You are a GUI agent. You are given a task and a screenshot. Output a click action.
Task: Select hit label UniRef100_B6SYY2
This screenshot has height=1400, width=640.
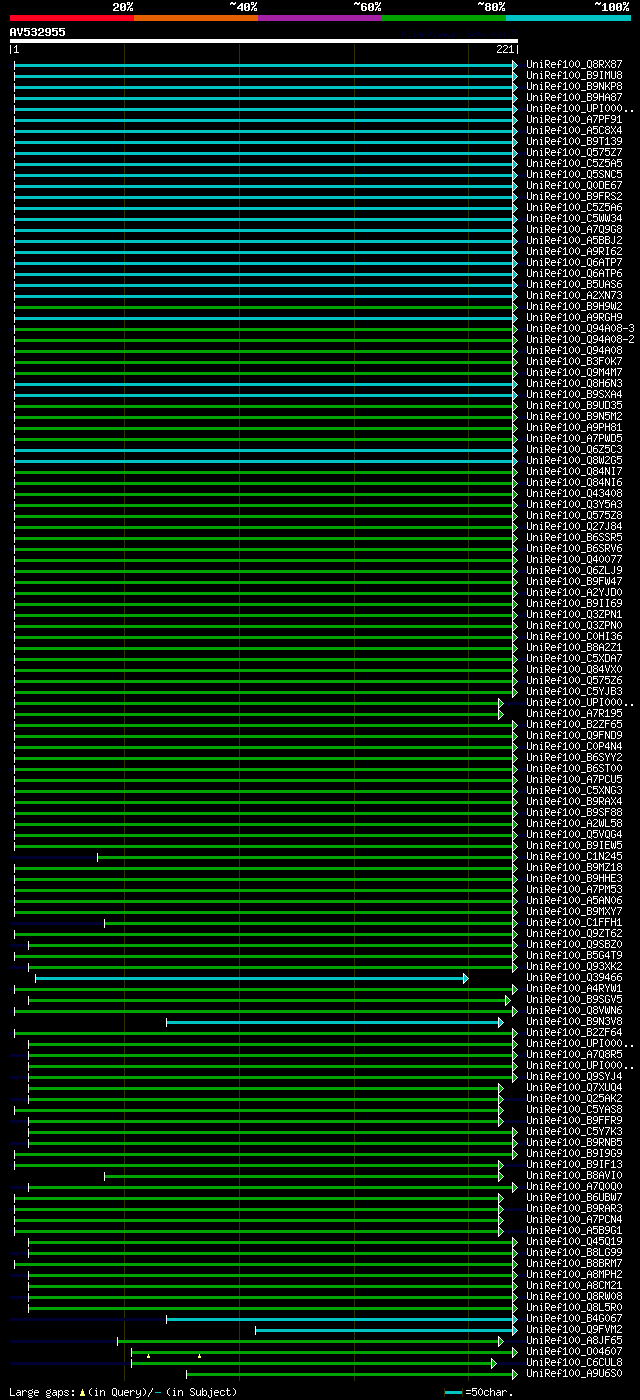pos(574,757)
